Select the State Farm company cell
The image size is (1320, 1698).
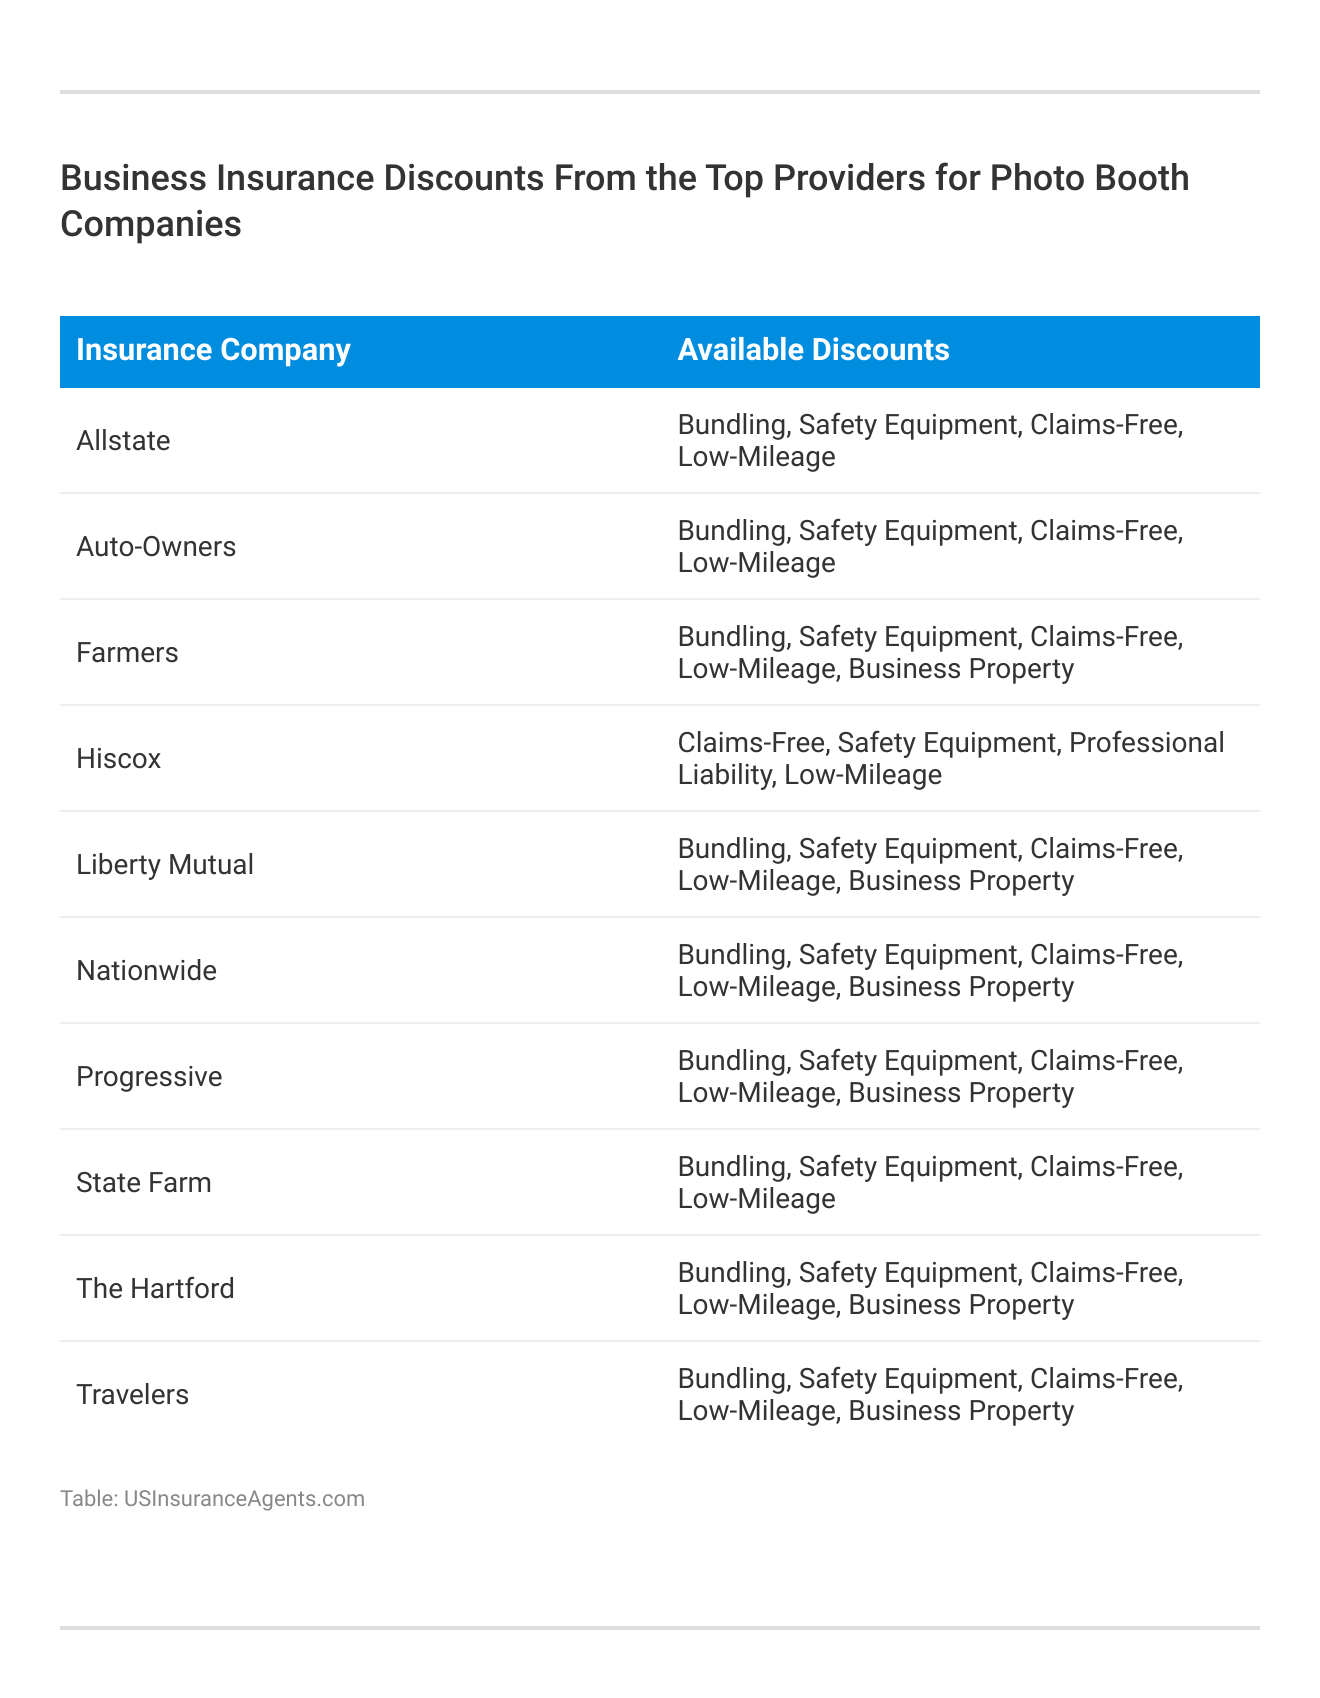pos(144,1183)
